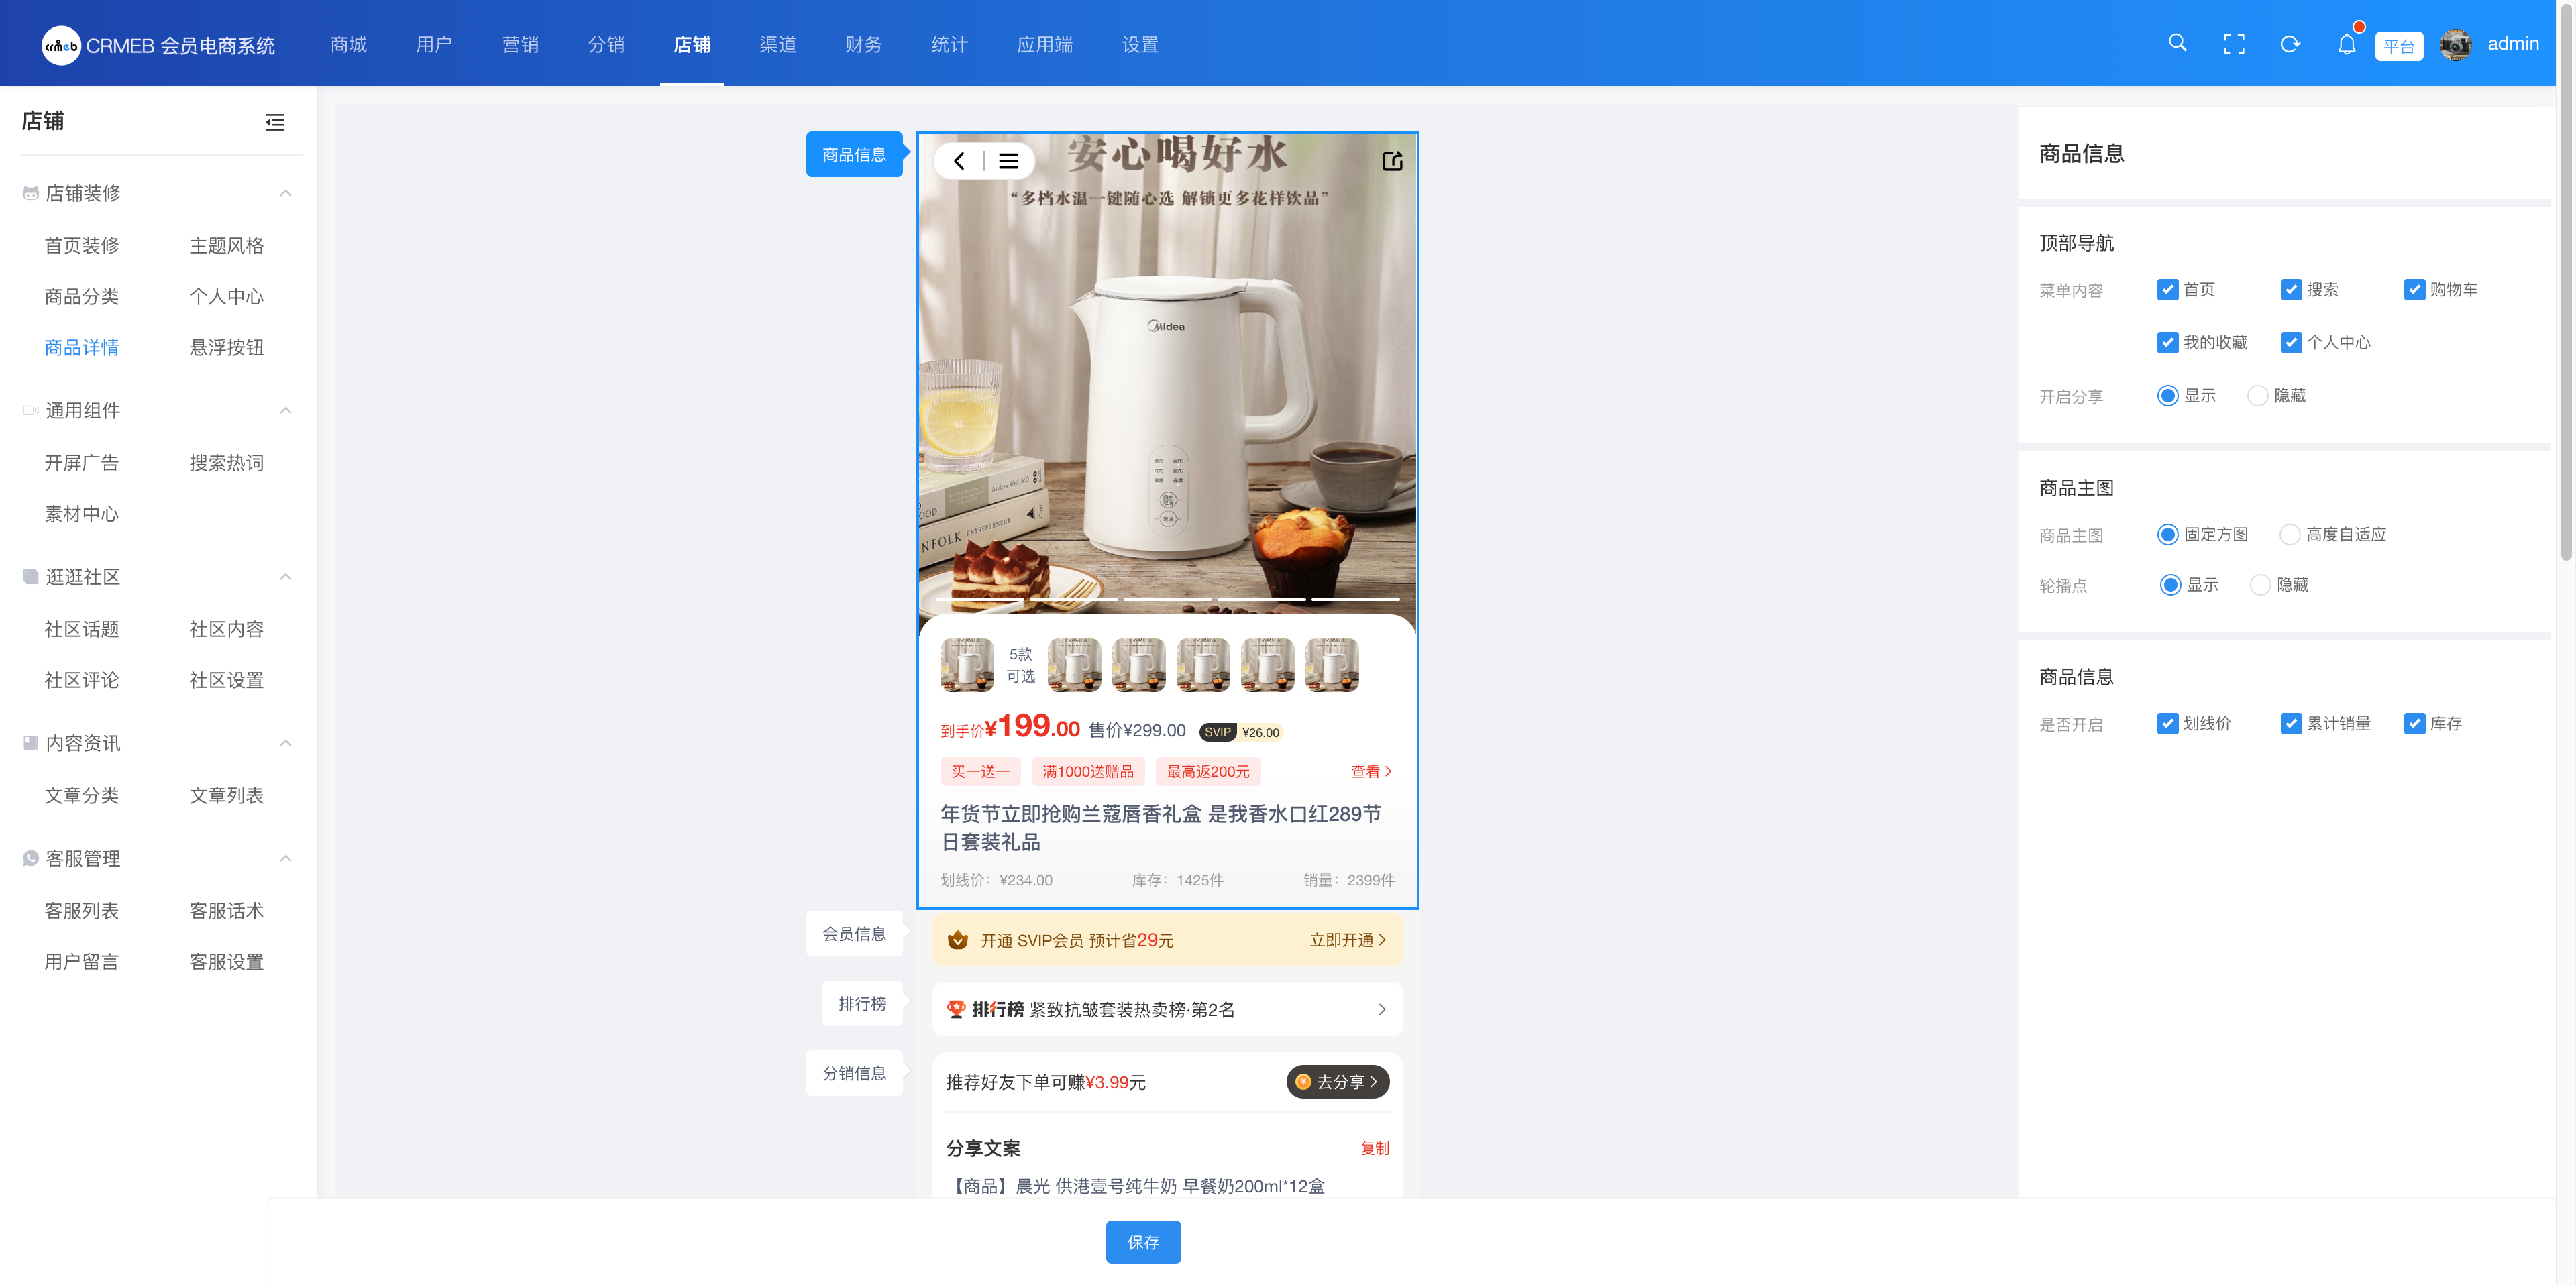Open the notifications bell
Screen dimensions: 2576x1285
click(2346, 44)
